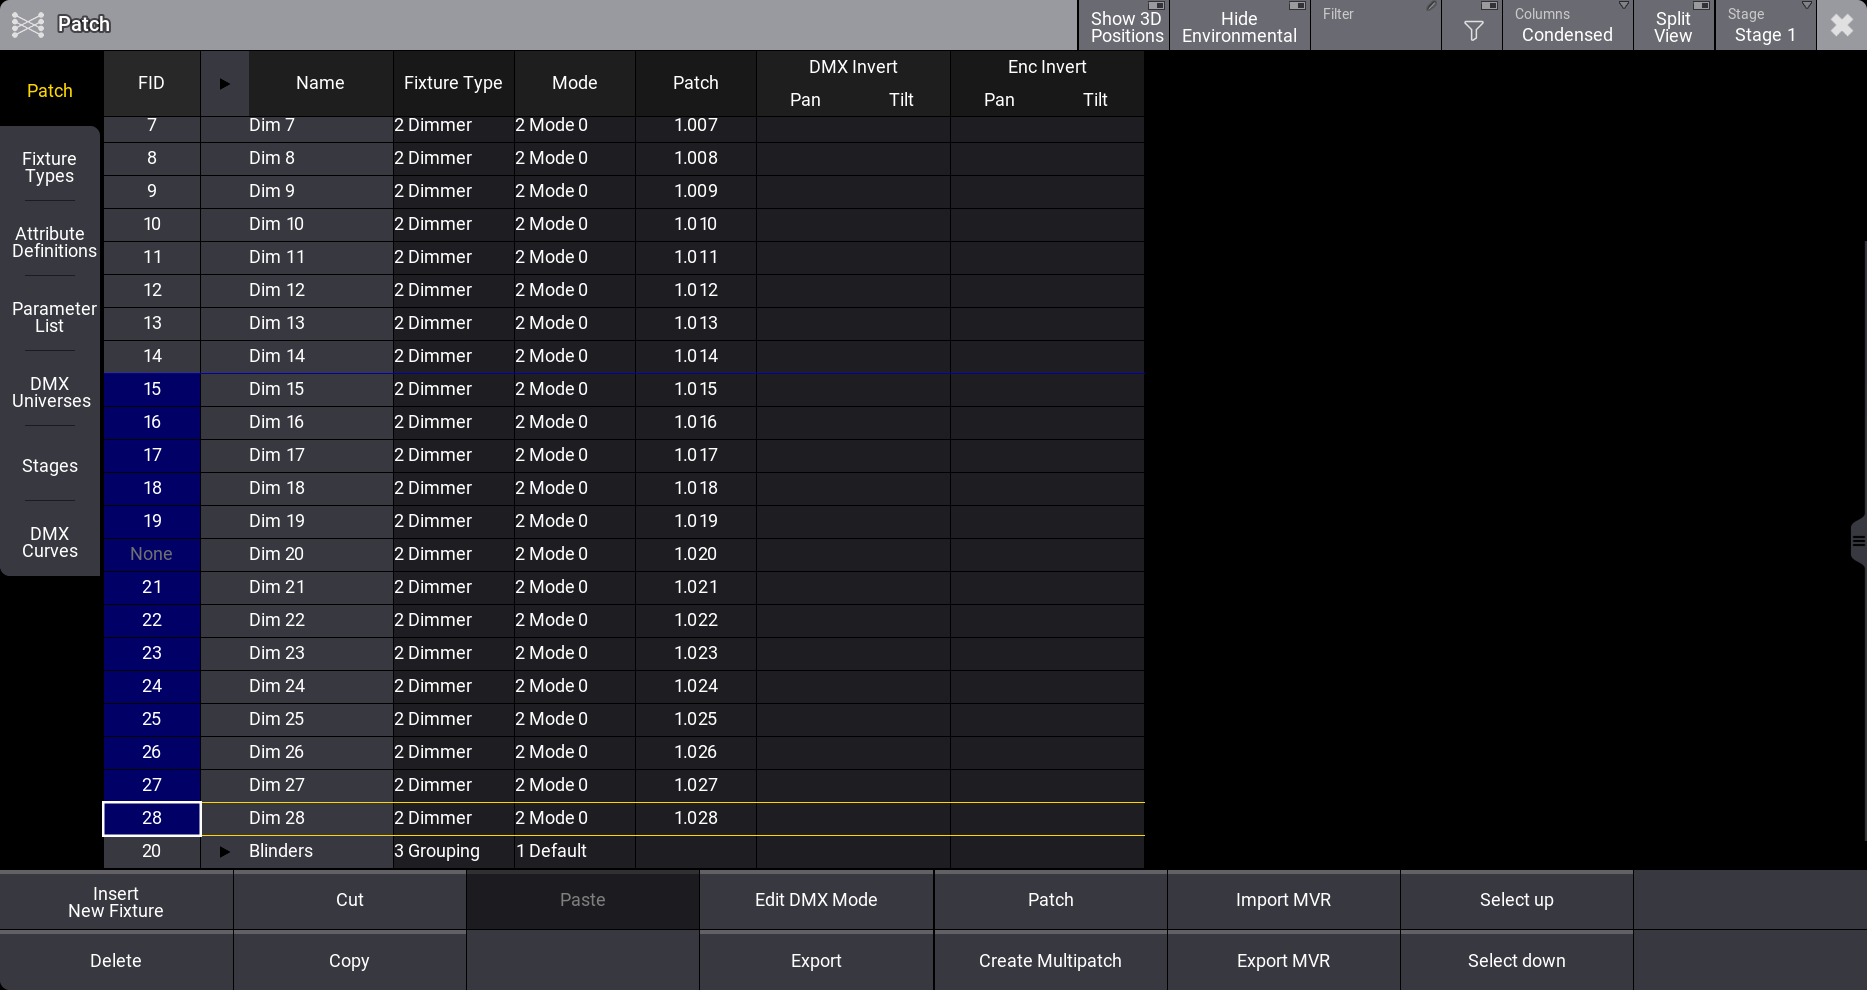Viewport: 1867px width, 990px height.
Task: Close the Patch window with X icon
Action: tap(1841, 25)
